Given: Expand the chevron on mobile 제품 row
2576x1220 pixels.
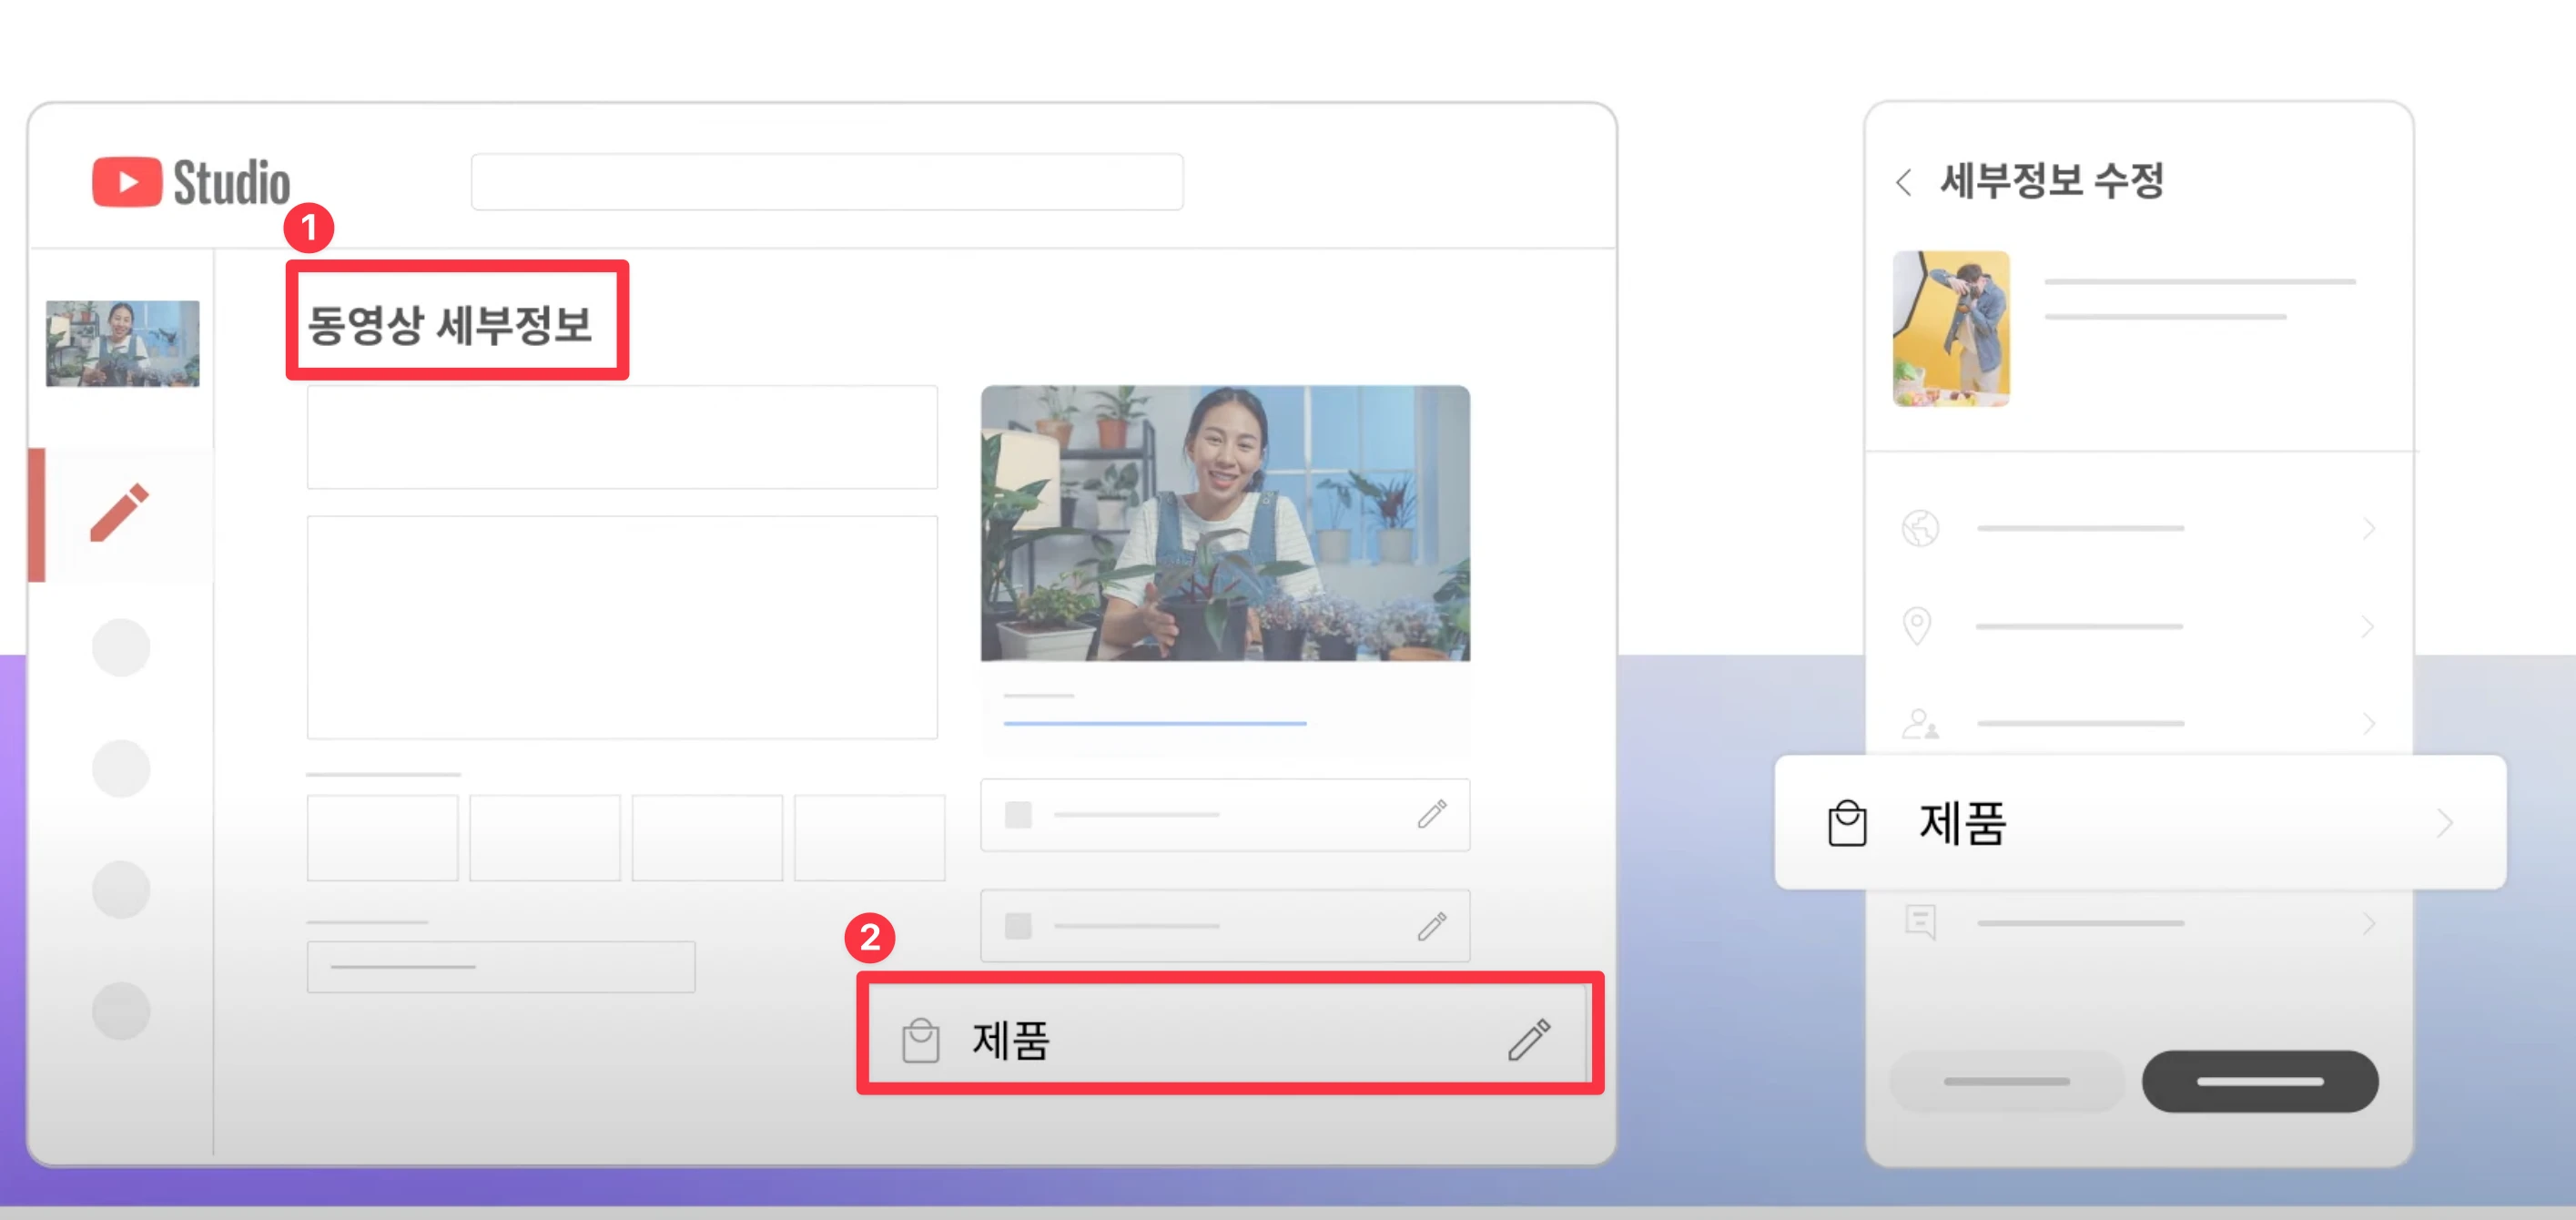Looking at the screenshot, I should 2444,823.
